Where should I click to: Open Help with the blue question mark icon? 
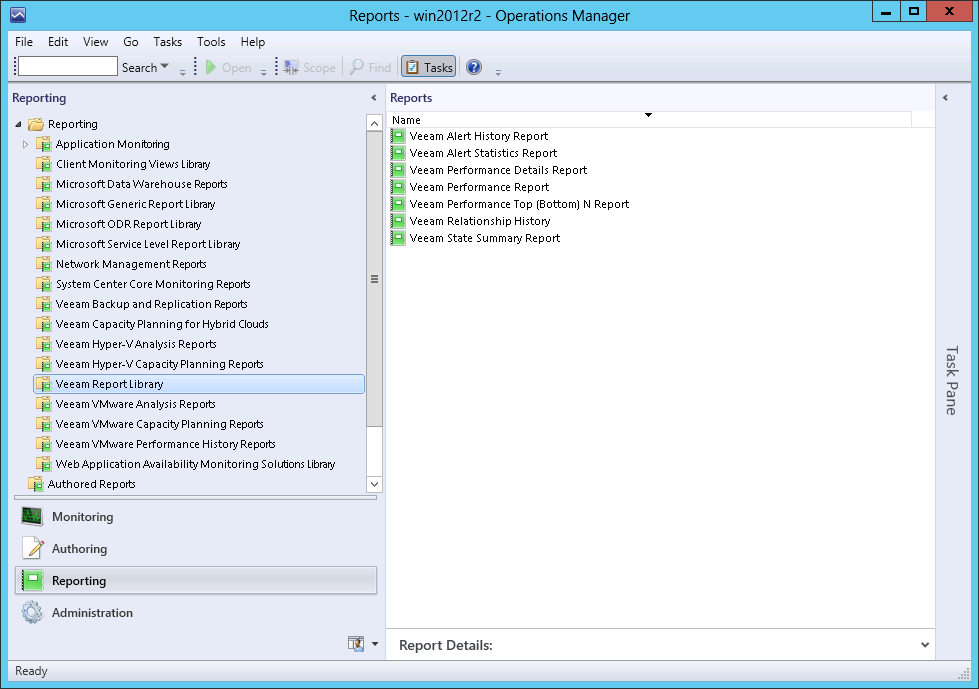474,67
